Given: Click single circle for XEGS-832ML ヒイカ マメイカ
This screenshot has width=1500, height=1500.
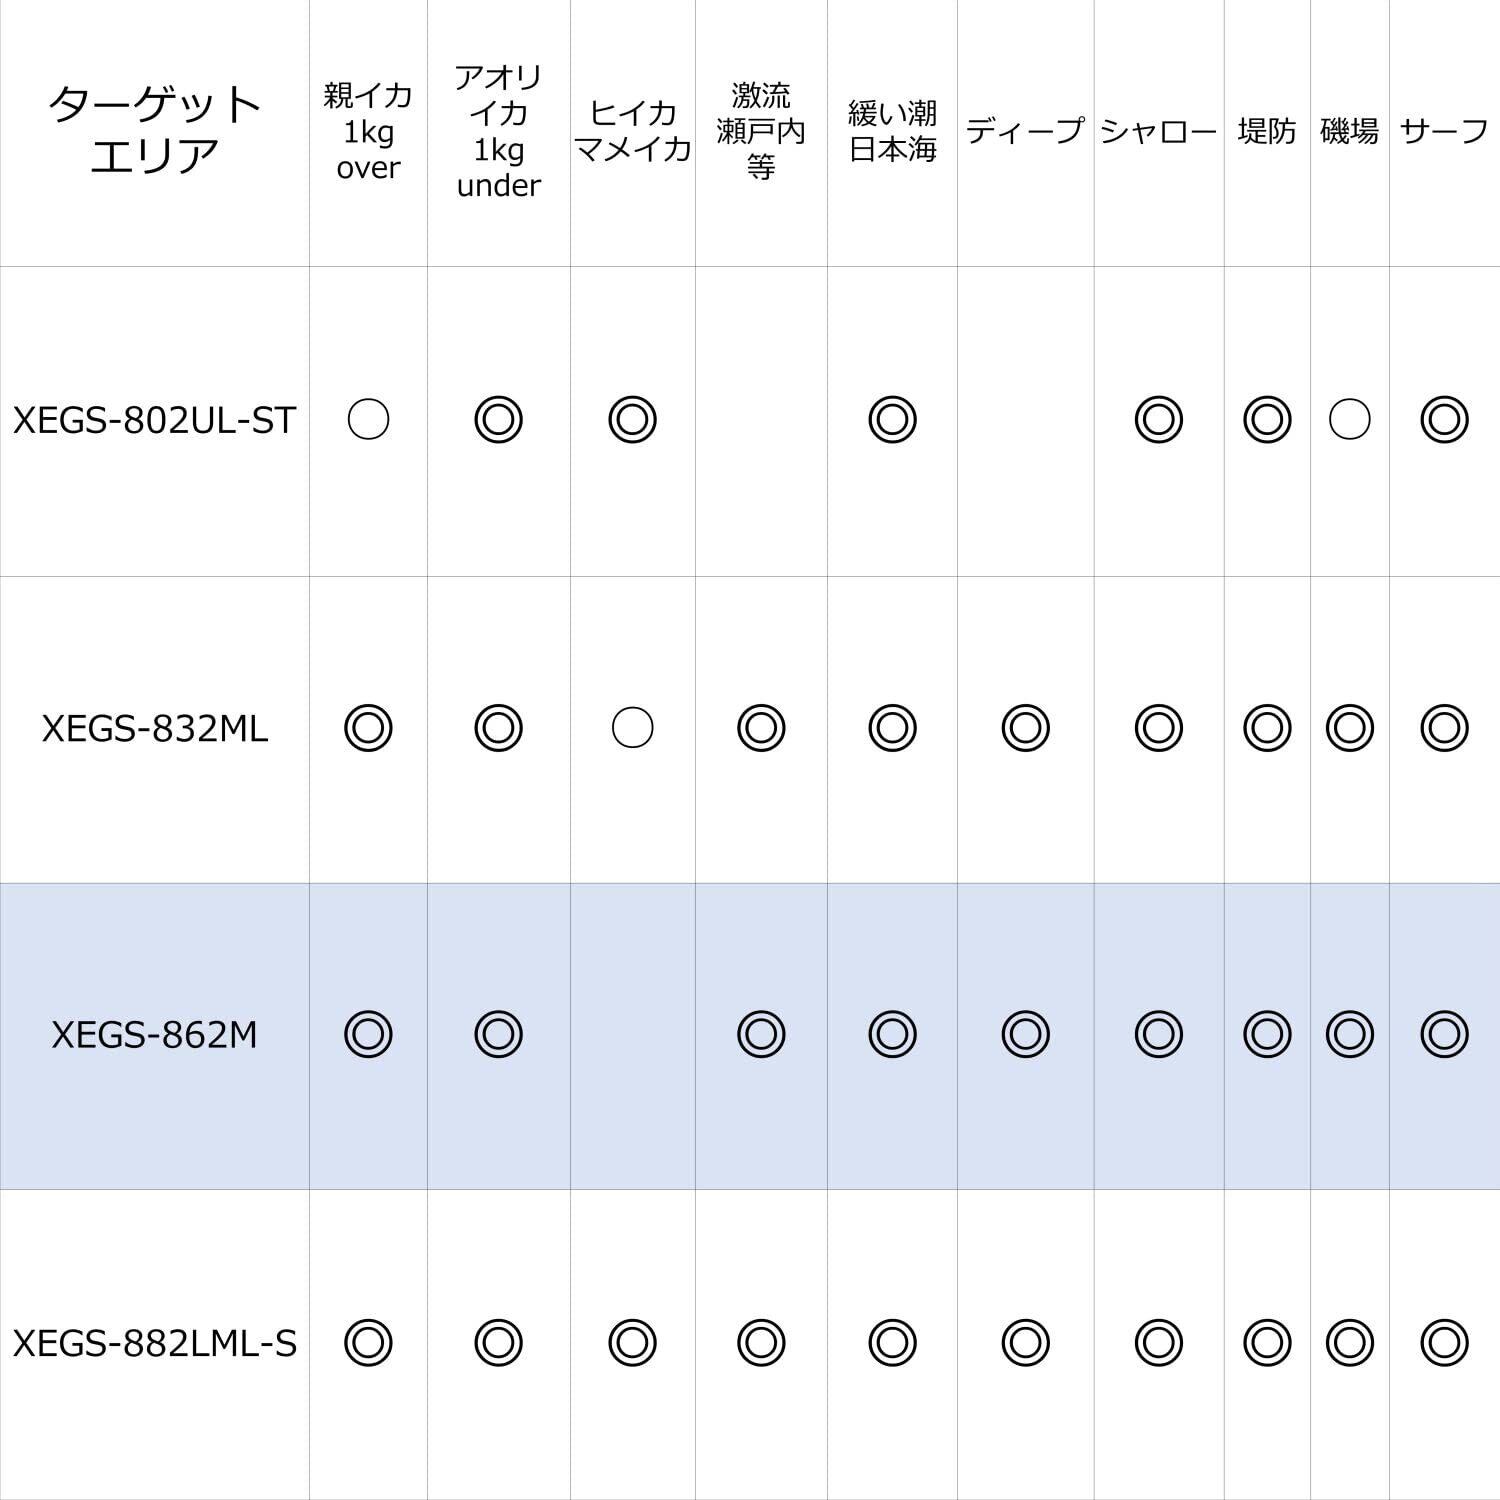Looking at the screenshot, I should (x=632, y=728).
